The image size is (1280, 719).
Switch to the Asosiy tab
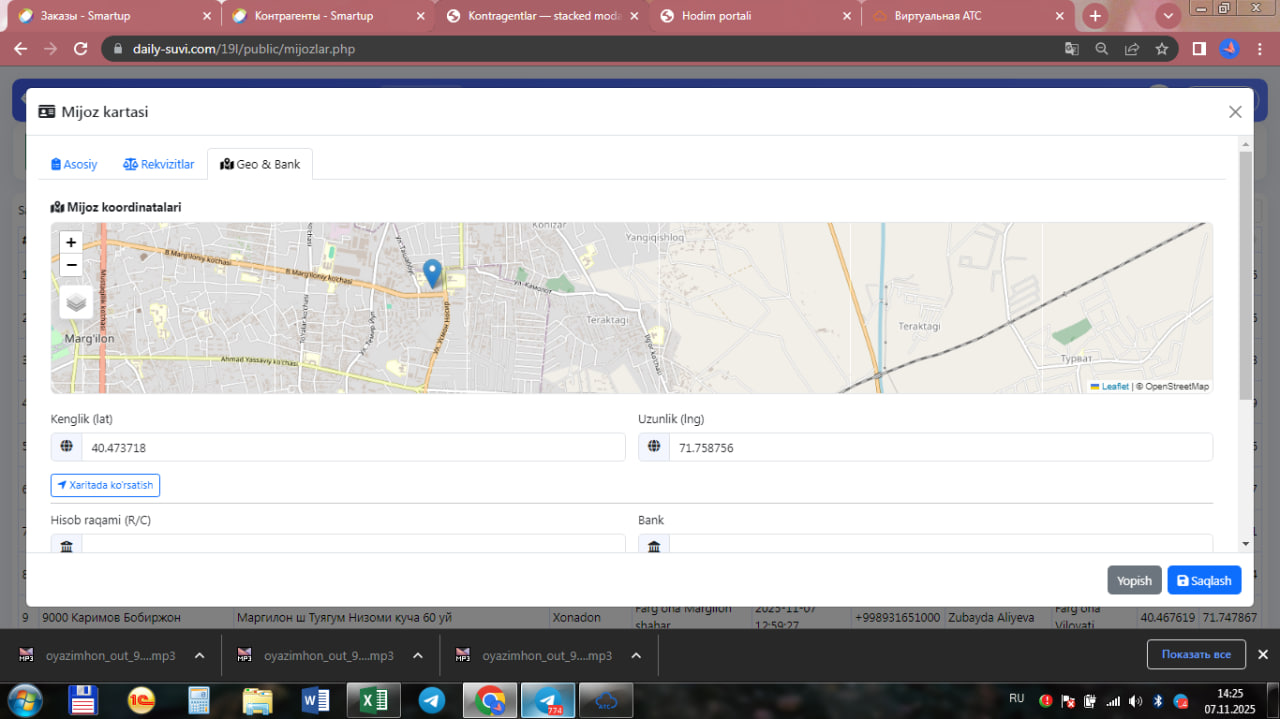75,164
